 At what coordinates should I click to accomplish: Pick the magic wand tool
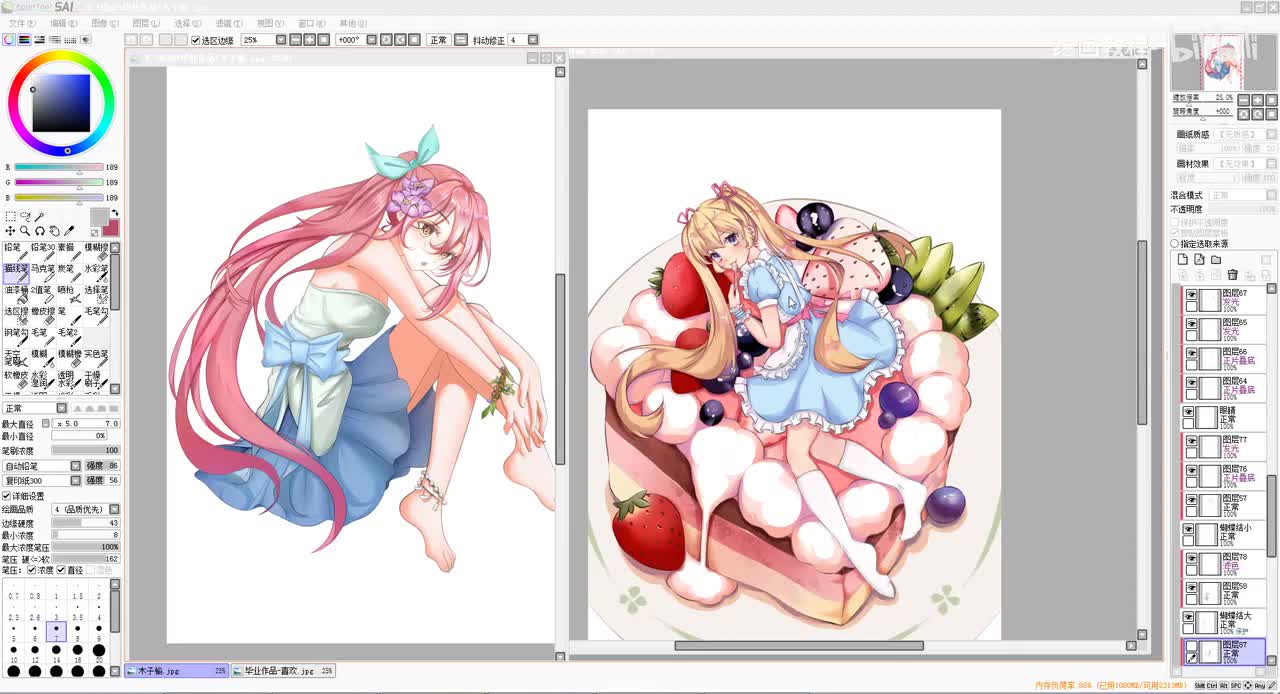tap(40, 216)
